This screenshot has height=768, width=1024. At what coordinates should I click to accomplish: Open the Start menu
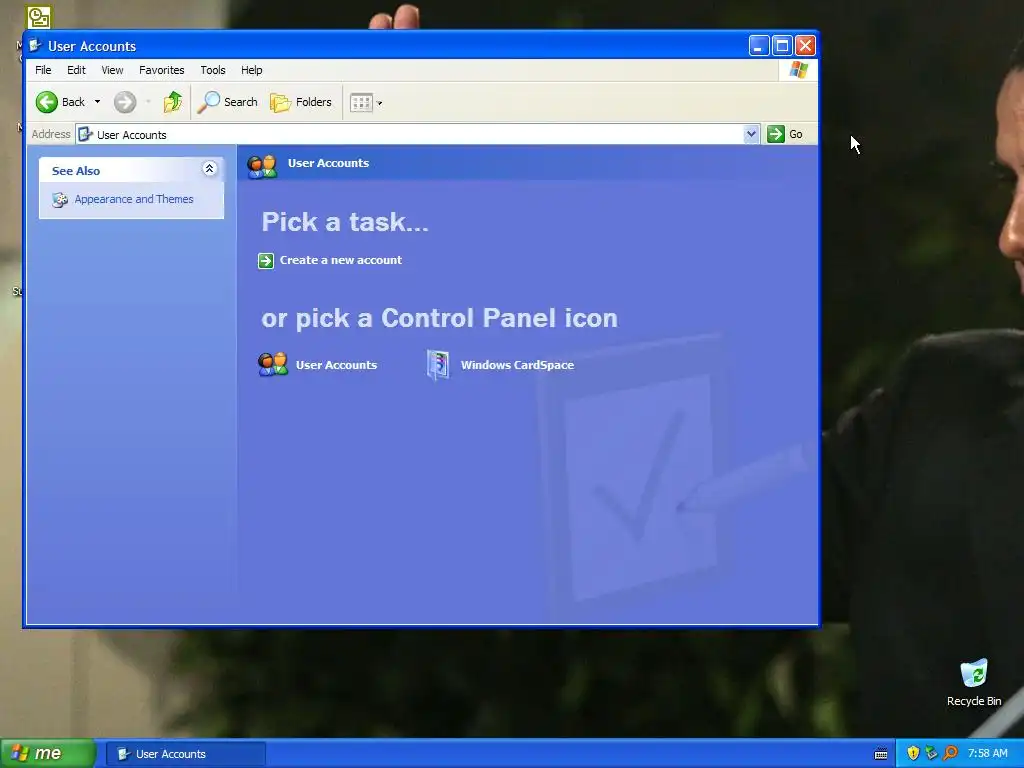(47, 754)
